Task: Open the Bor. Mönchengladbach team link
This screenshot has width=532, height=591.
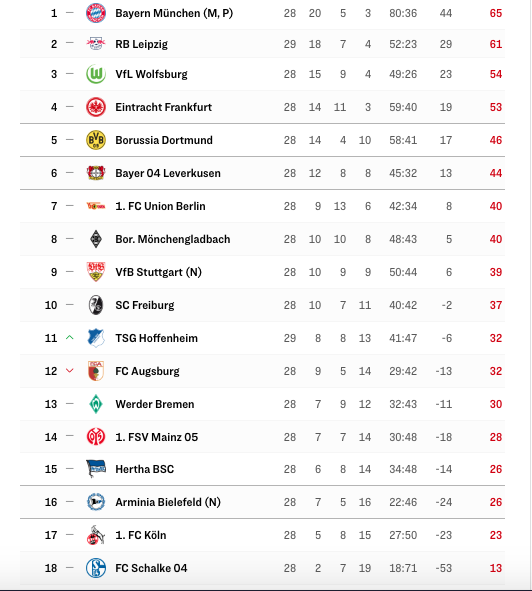Action: [x=173, y=239]
